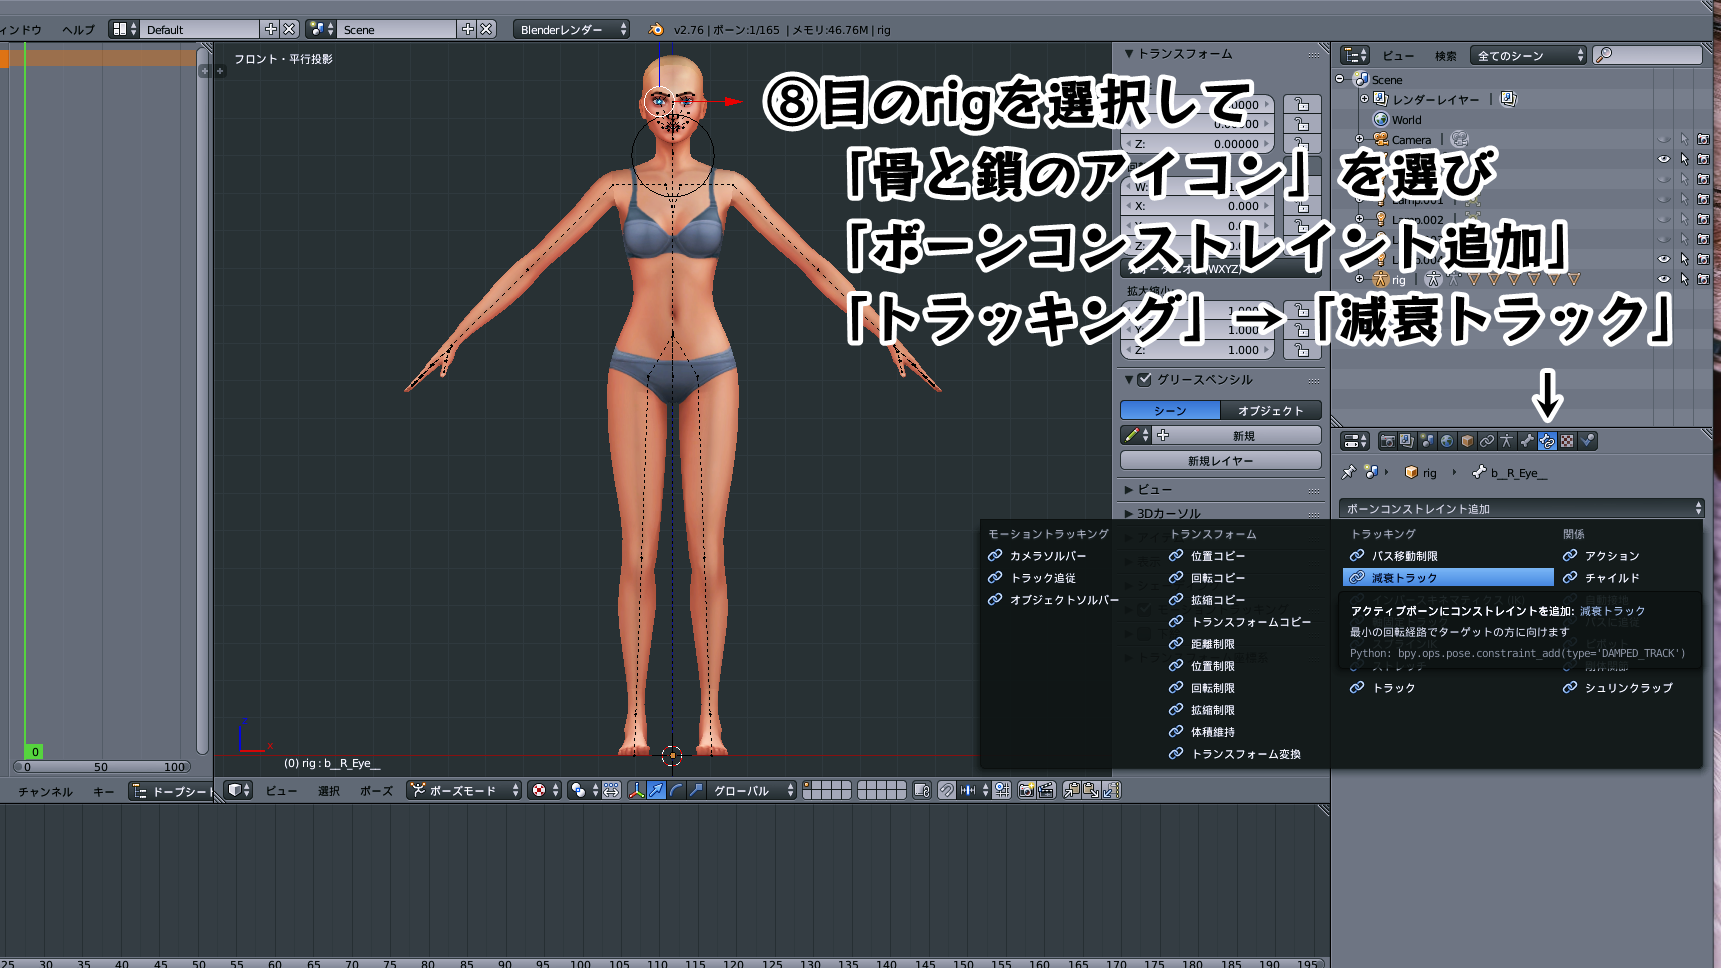This screenshot has height=968, width=1721.
Task: Click the rig armature icon in outliner
Action: [1380, 279]
